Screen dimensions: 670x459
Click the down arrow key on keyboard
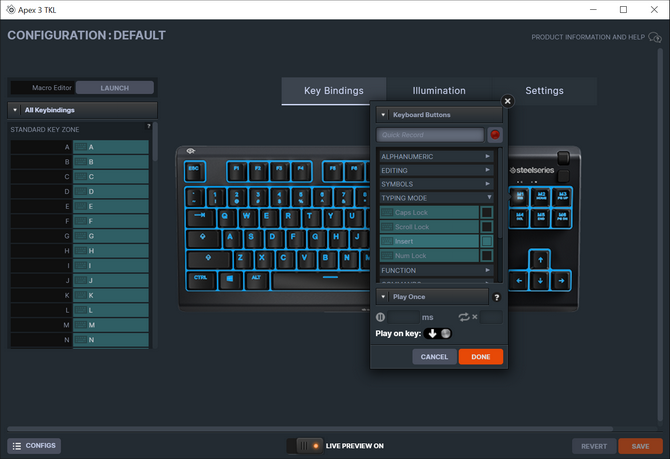click(541, 281)
